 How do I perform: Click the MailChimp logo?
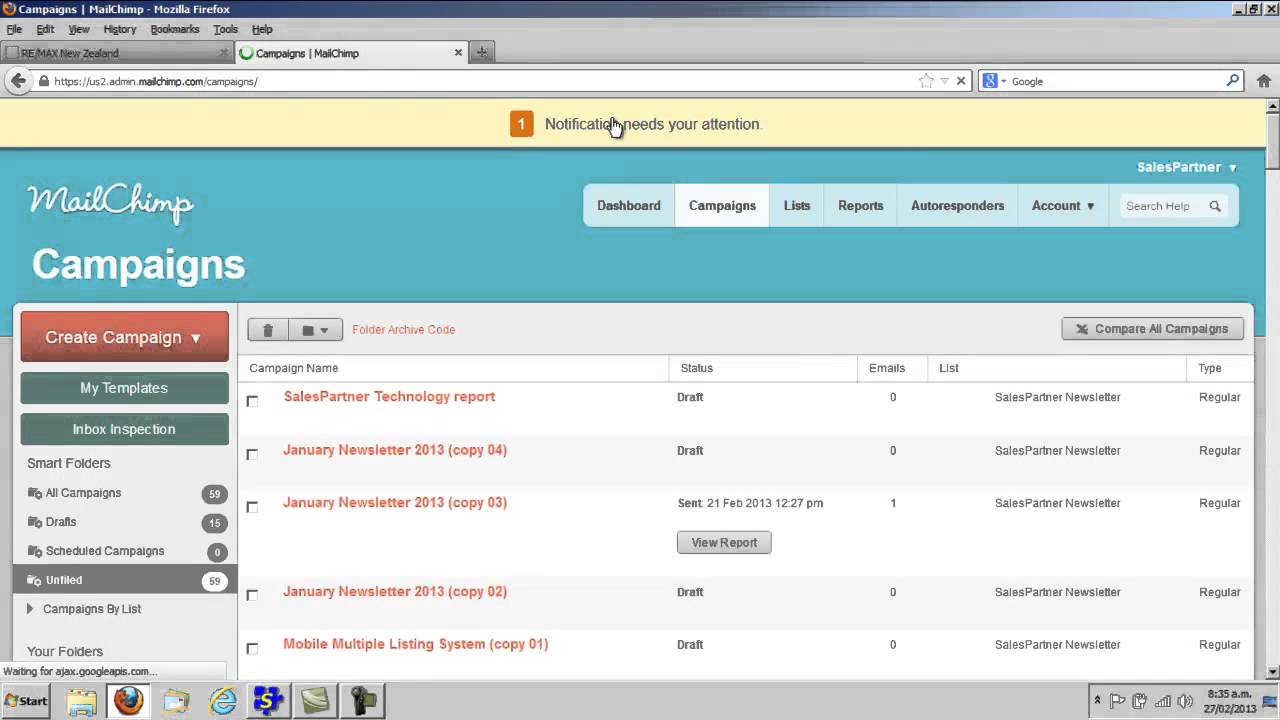(x=110, y=203)
